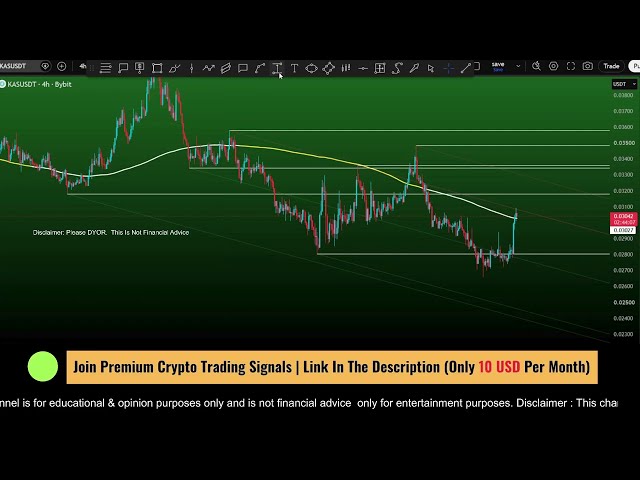Click the green circle beside the banner
Viewport: 640px width, 480px height.
click(x=42, y=366)
